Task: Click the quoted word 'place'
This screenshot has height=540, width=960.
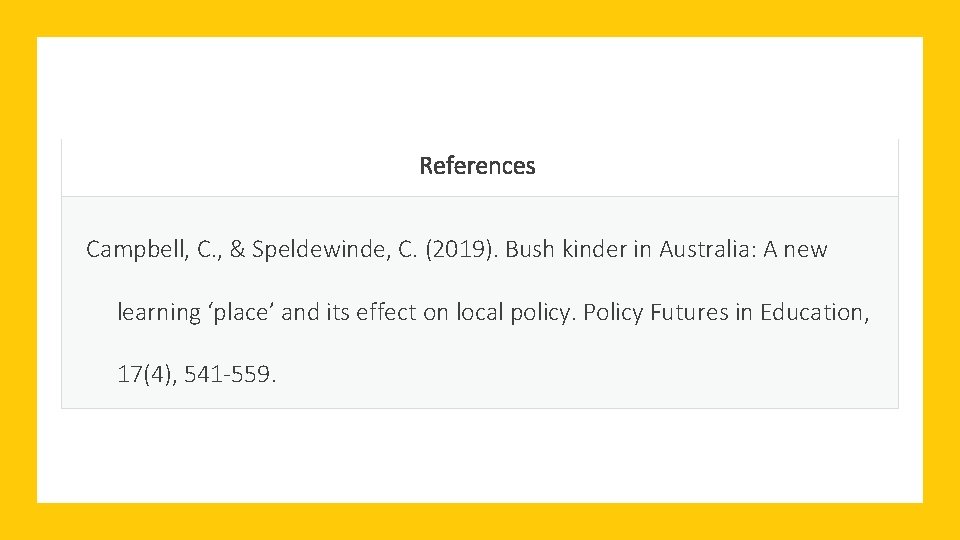Action: [241, 312]
